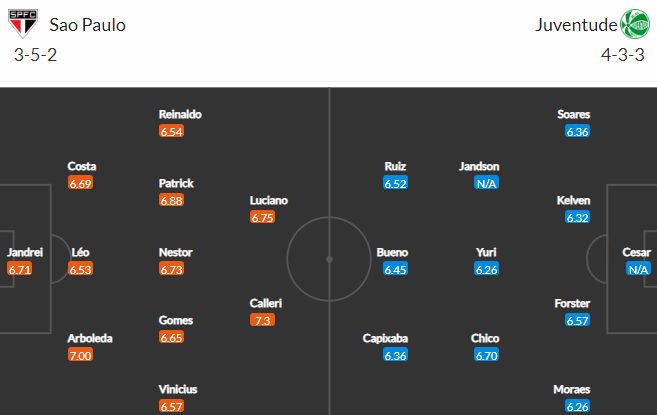Open the Juventude team name link

576,25
